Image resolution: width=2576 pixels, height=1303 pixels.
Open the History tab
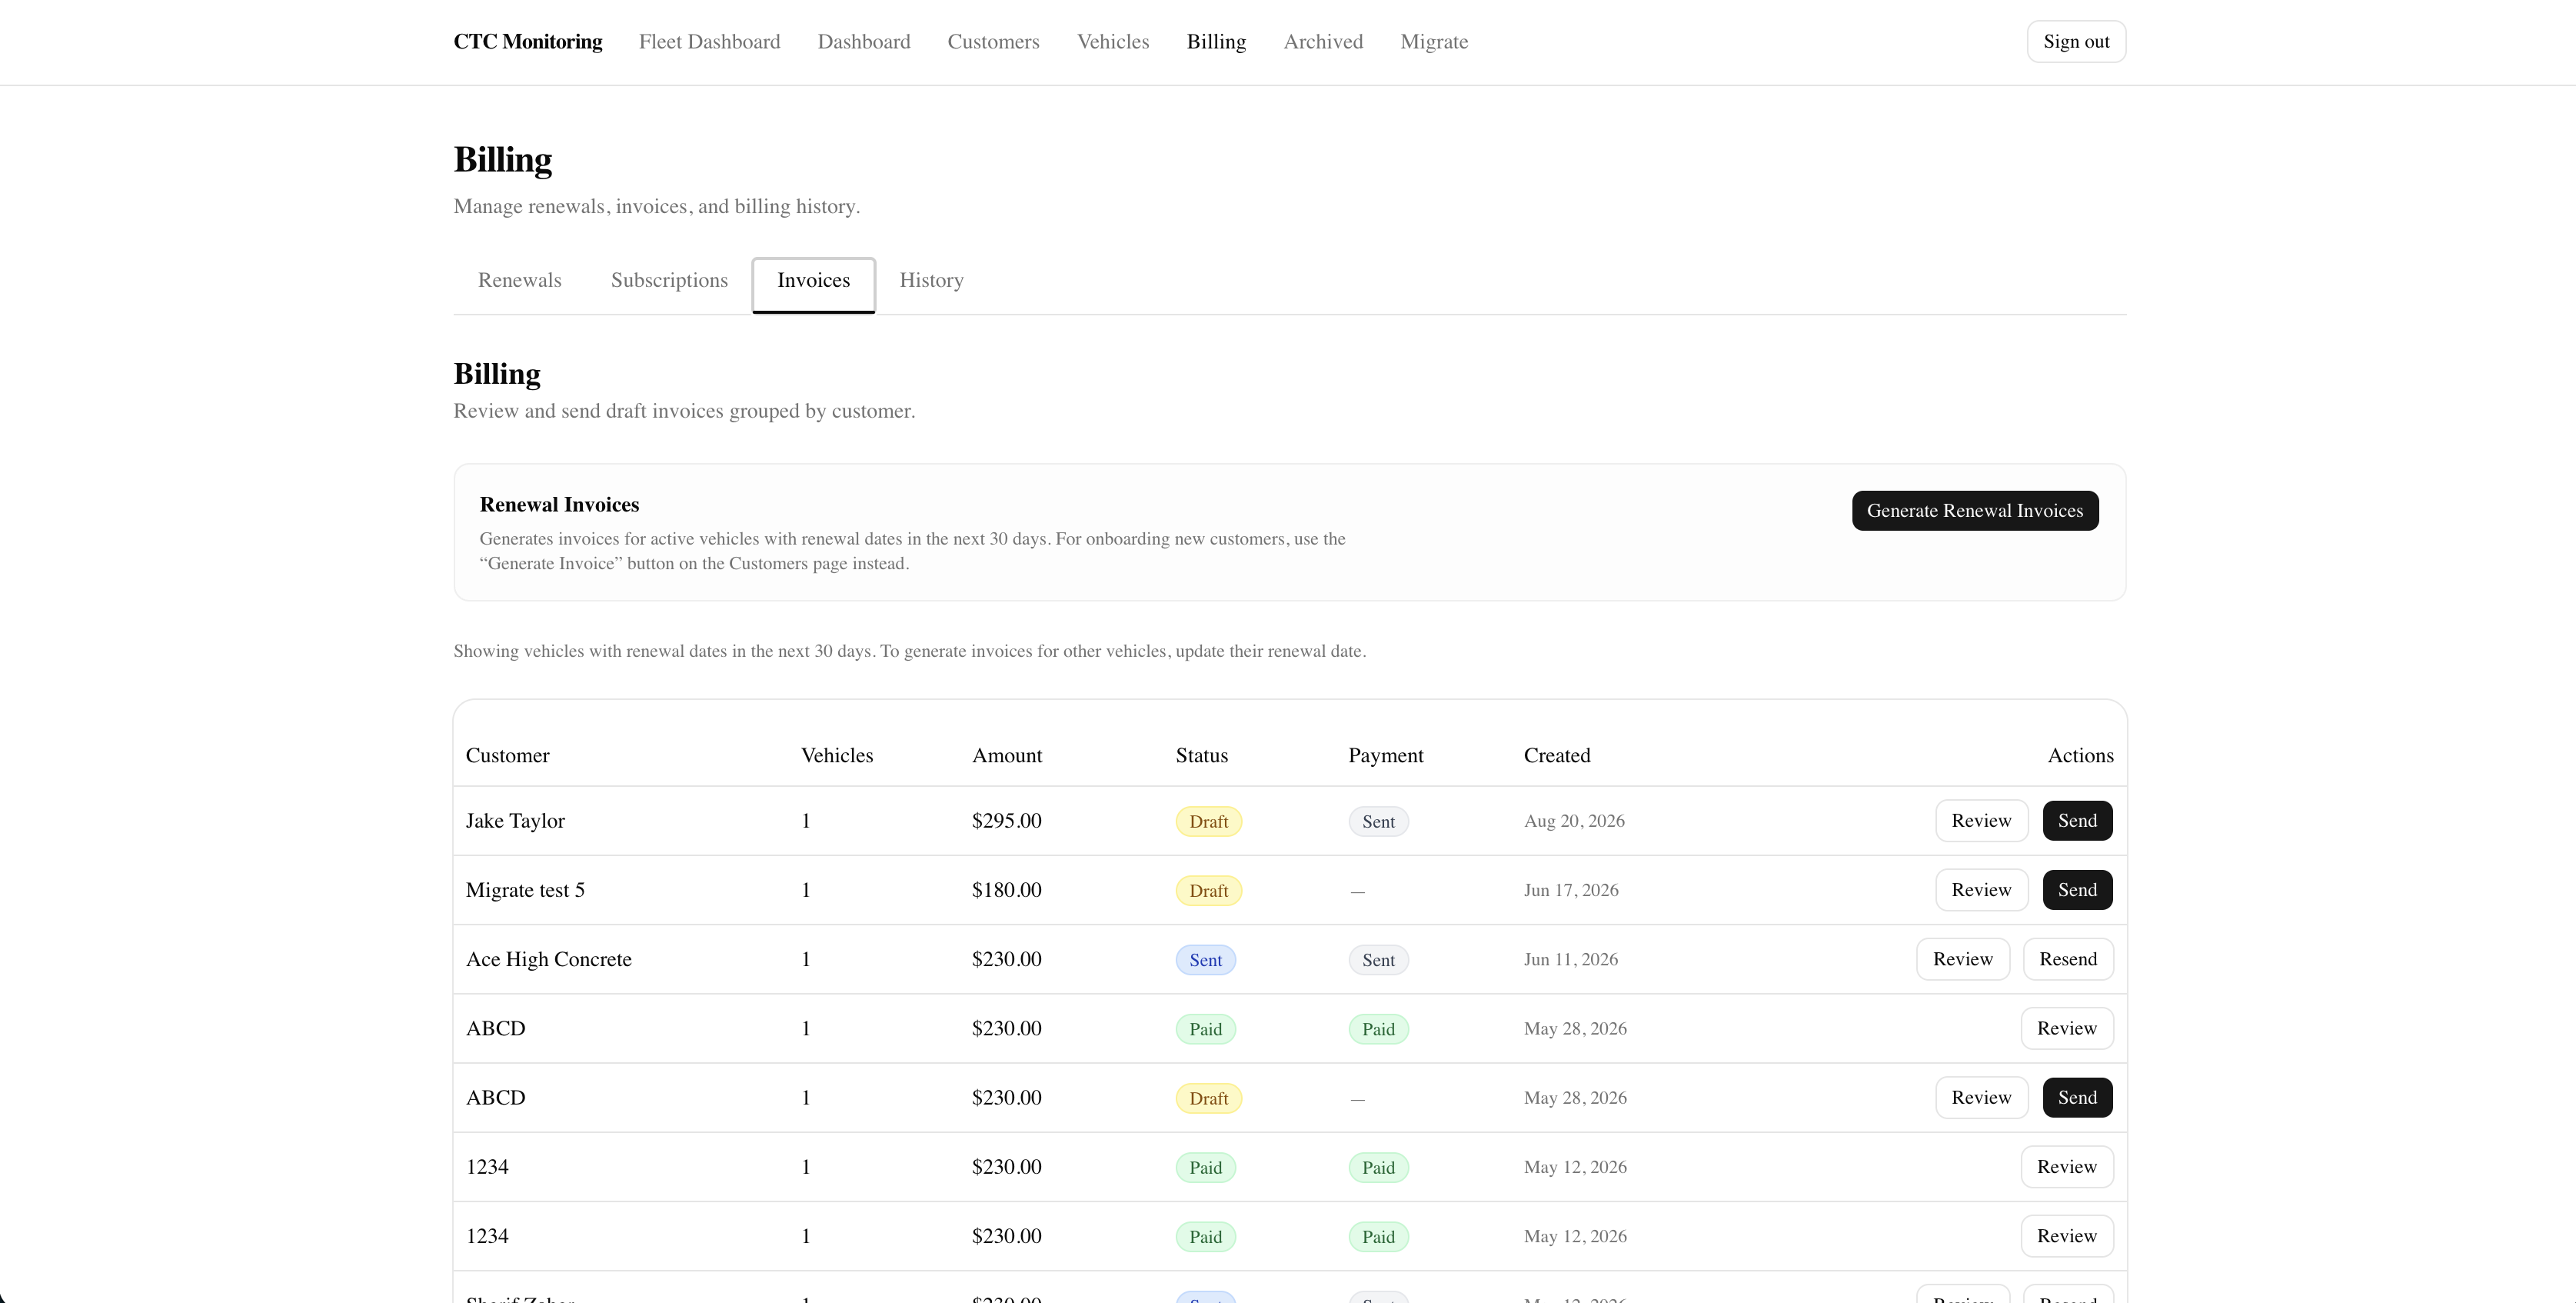931,280
